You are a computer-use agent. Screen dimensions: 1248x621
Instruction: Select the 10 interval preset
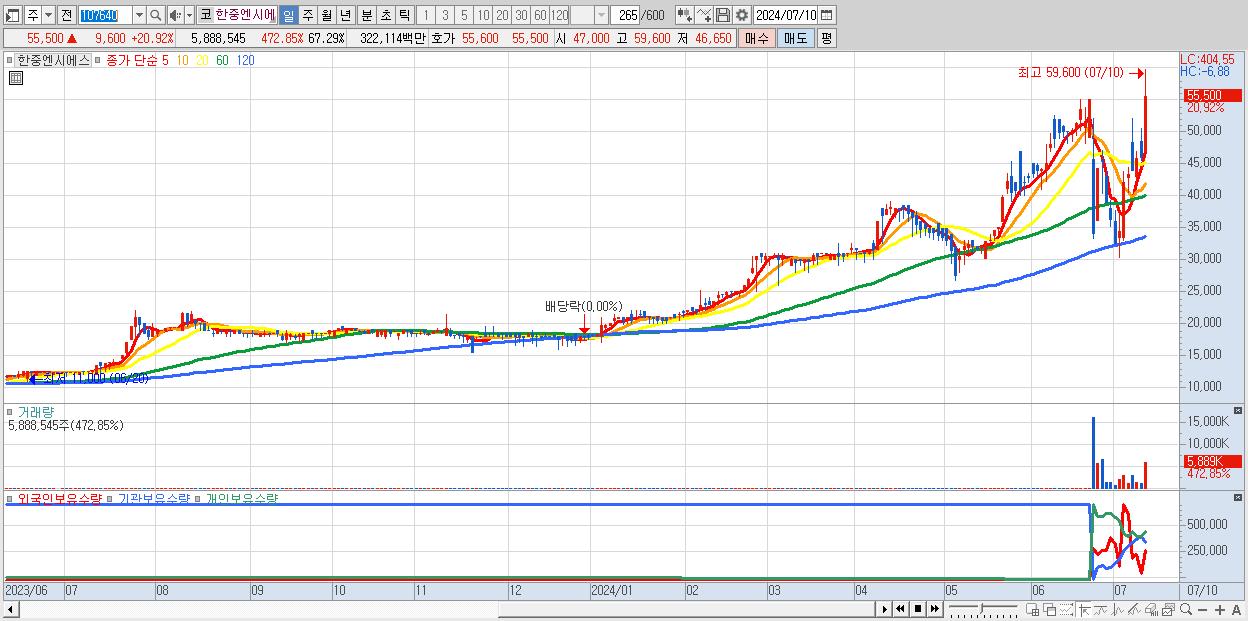[x=483, y=15]
